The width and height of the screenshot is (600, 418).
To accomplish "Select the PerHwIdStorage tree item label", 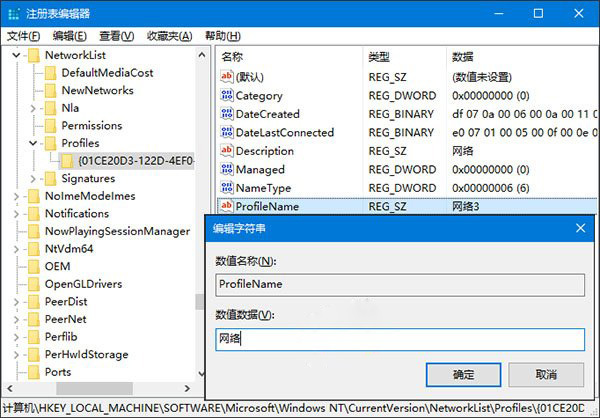I will point(86,354).
